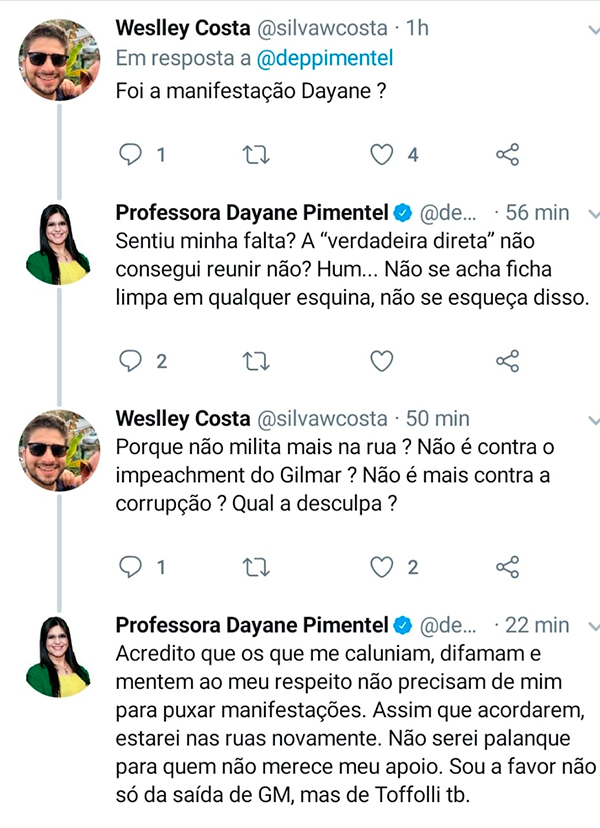The width and height of the screenshot is (600, 828).
Task: Reply to Dayane's 'Sentiu minha falta' tweet
Action: (x=131, y=360)
